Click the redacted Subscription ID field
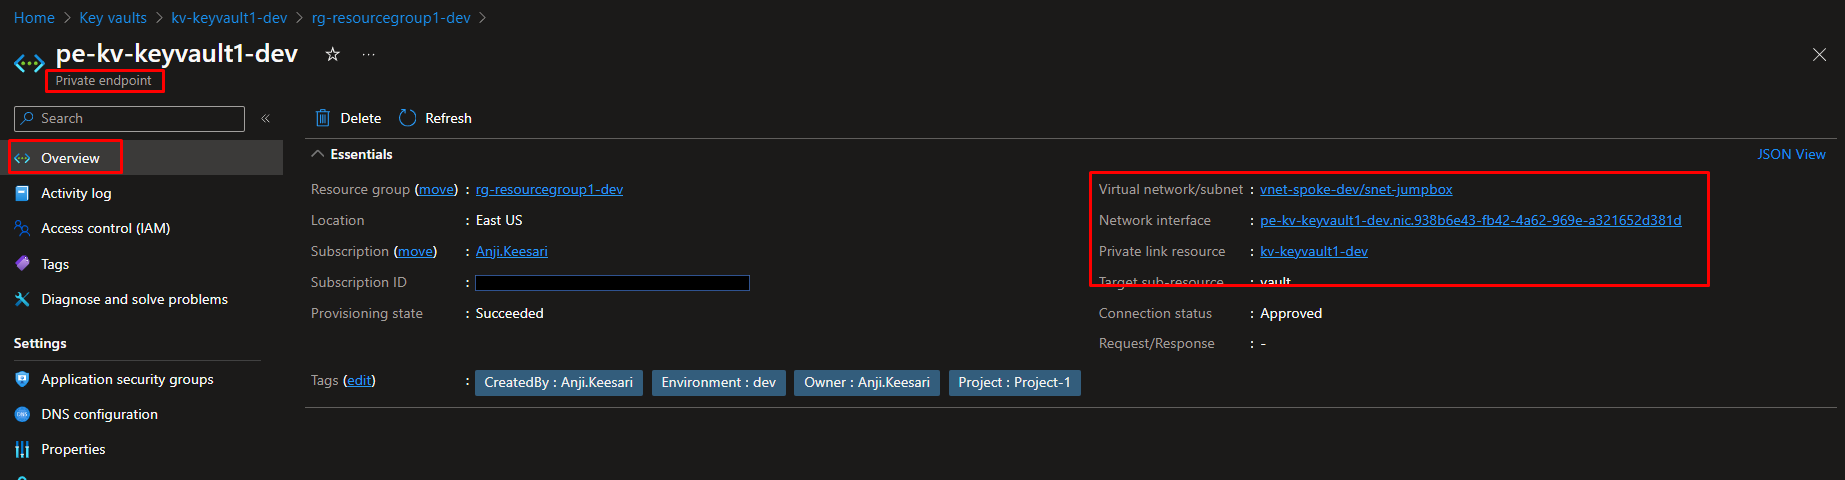The height and width of the screenshot is (480, 1845). click(x=612, y=283)
